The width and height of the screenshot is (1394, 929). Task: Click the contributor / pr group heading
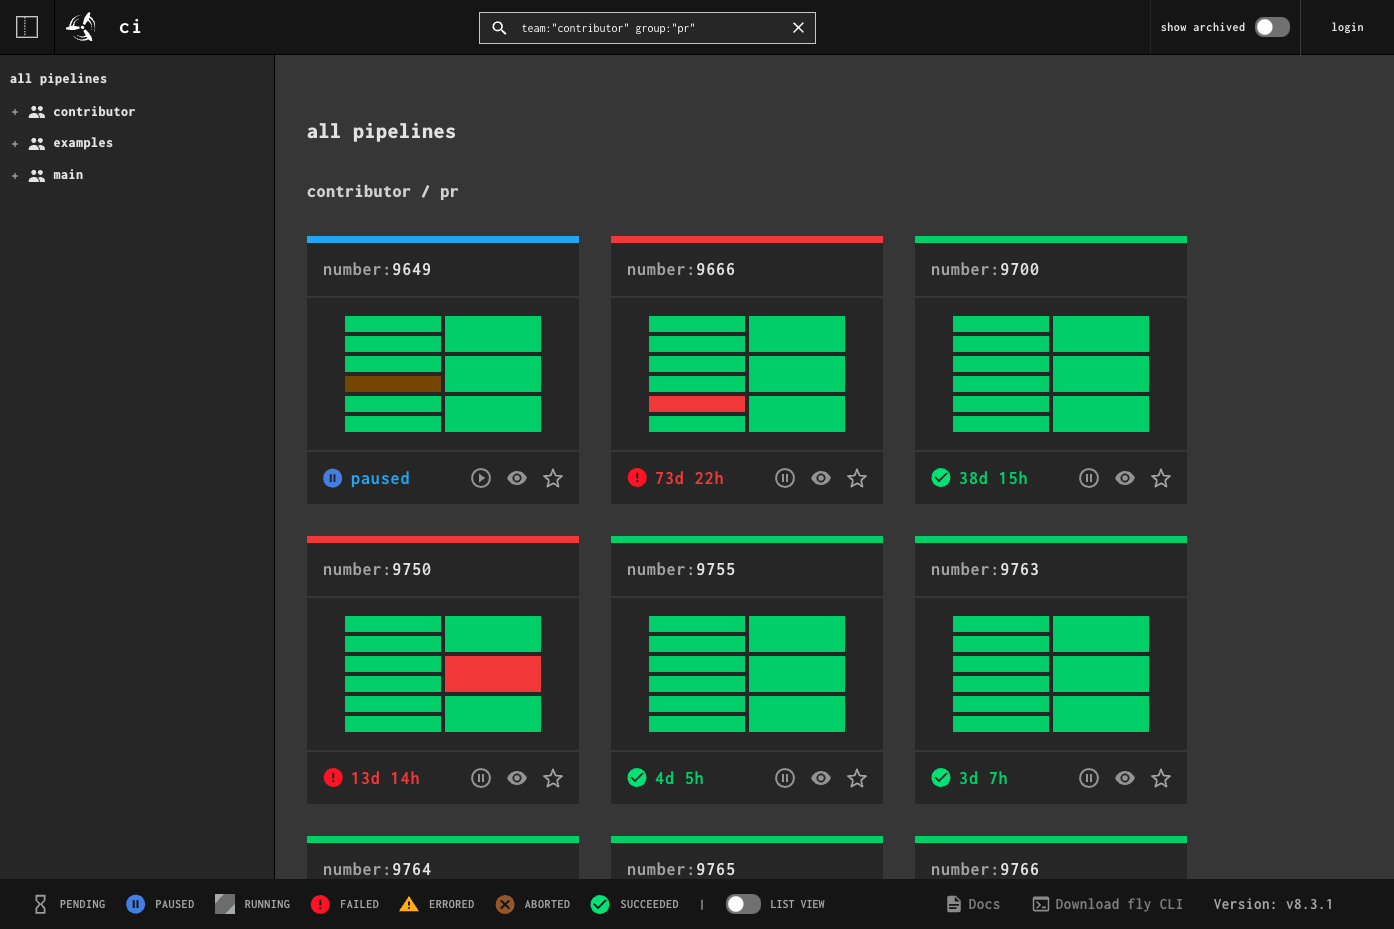pyautogui.click(x=383, y=191)
